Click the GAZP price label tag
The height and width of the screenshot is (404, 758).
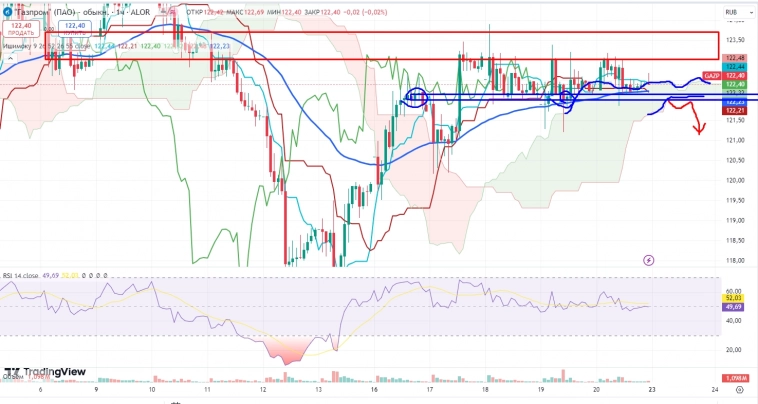pyautogui.click(x=711, y=76)
